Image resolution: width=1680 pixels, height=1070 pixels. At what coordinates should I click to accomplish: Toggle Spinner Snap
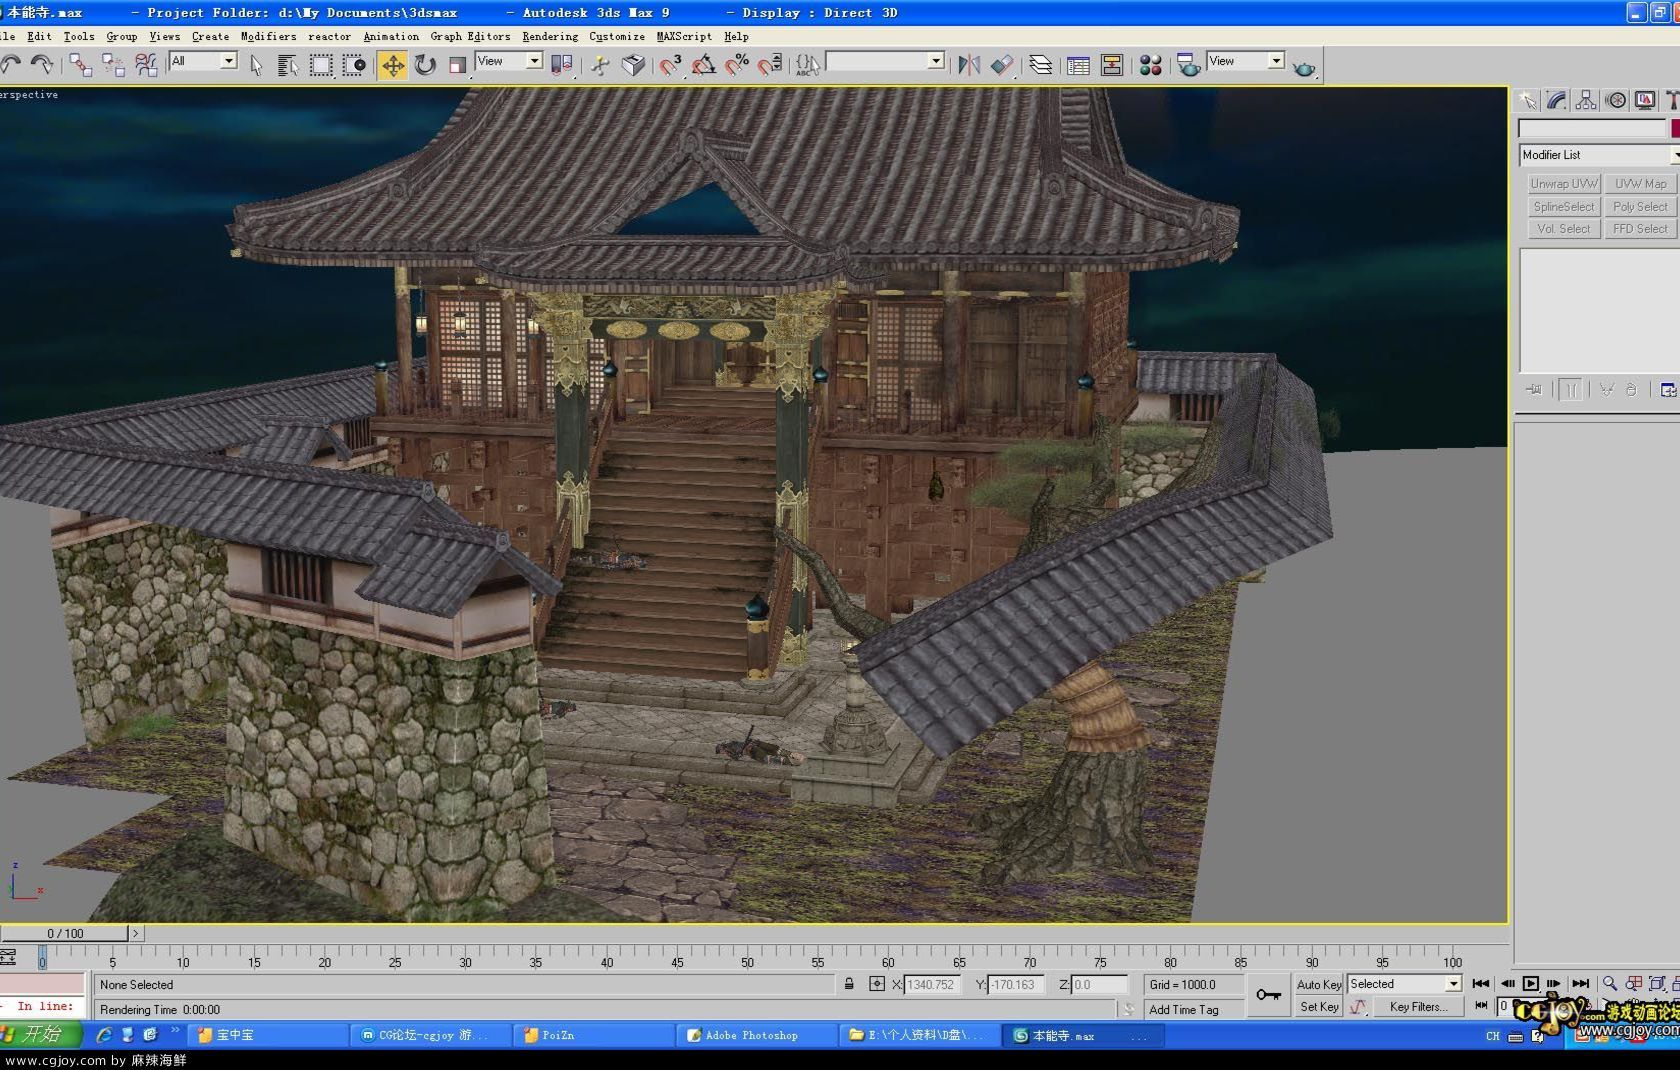[x=770, y=65]
